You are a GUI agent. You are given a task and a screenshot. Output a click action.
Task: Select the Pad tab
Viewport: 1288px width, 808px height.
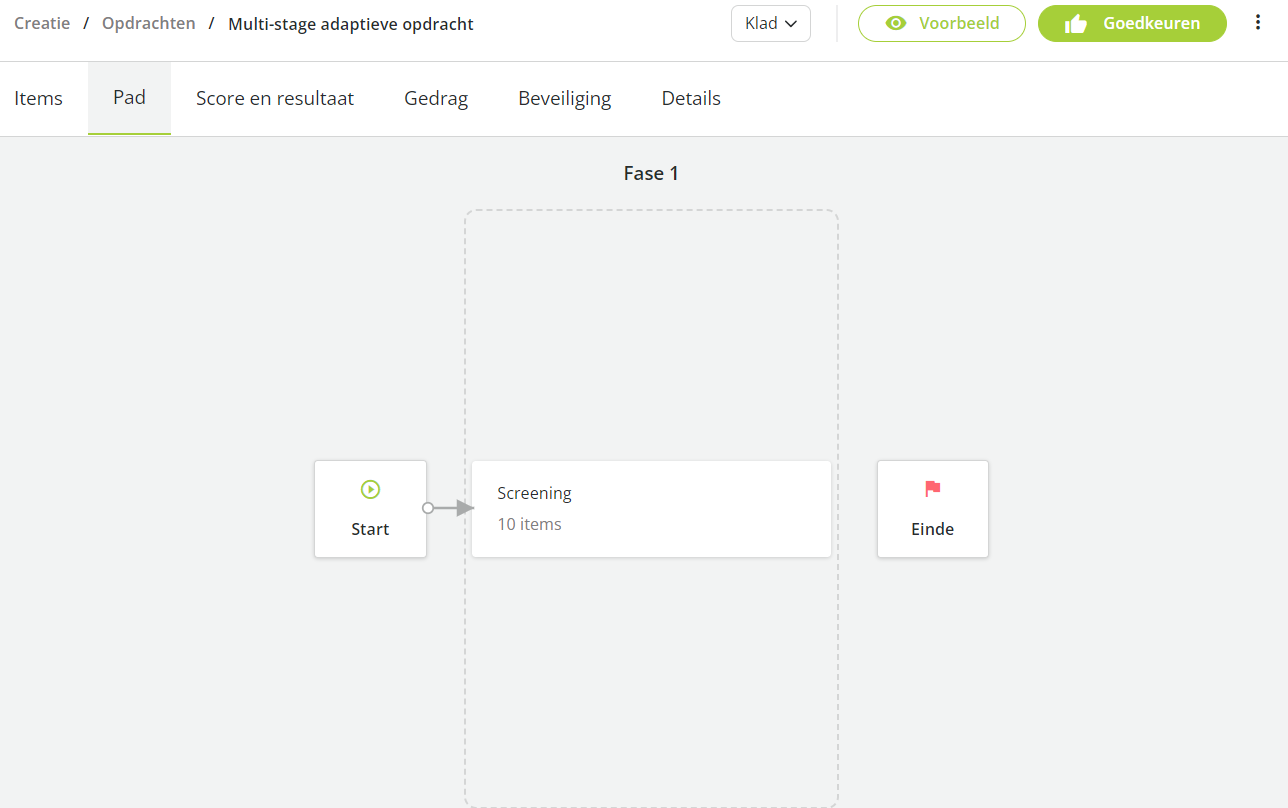(129, 98)
